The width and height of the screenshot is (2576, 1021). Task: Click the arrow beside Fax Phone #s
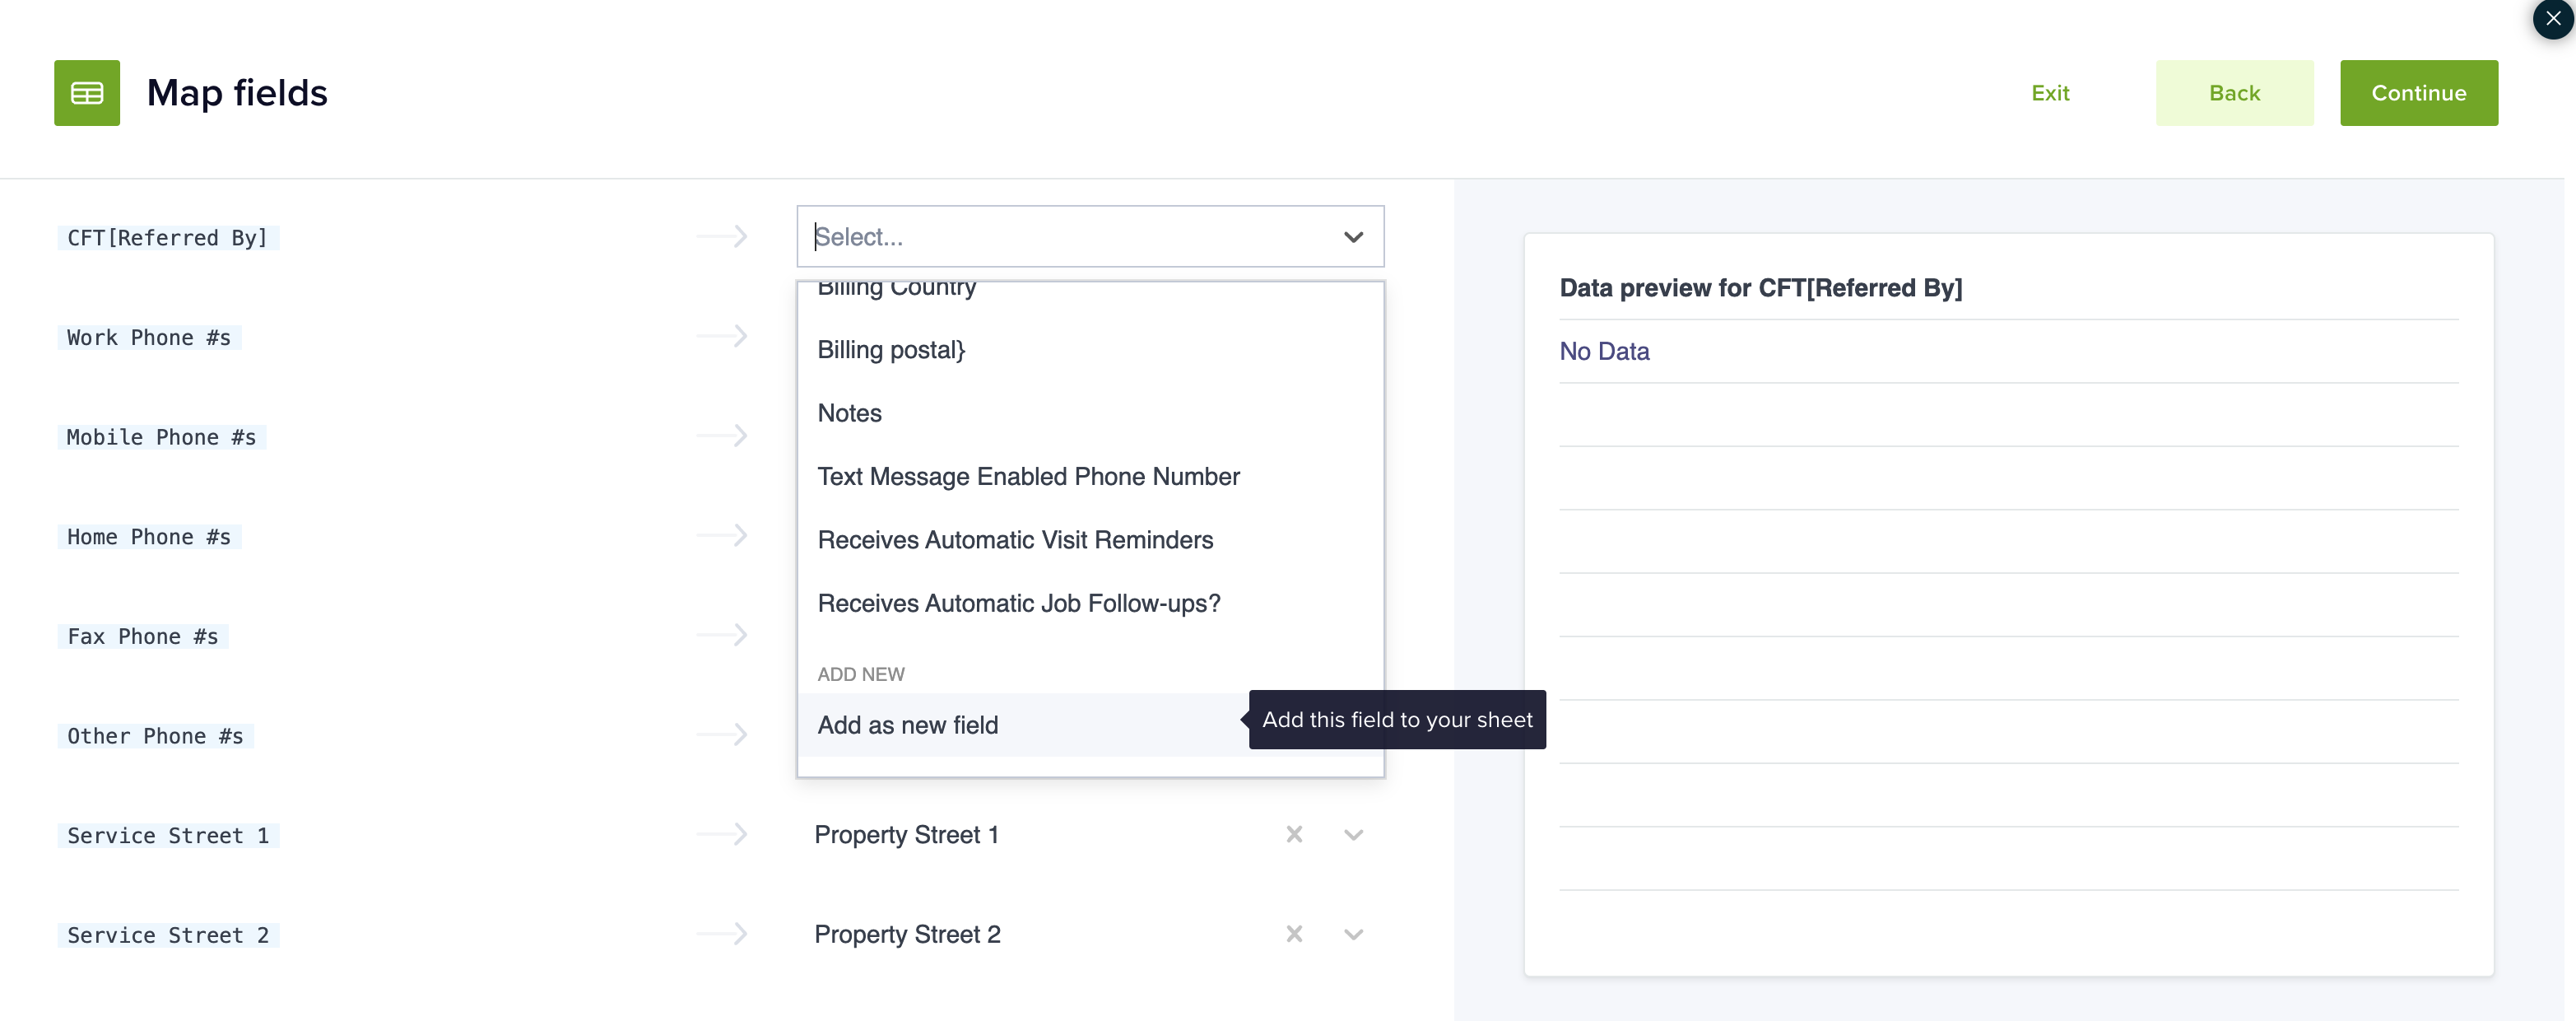click(x=722, y=635)
